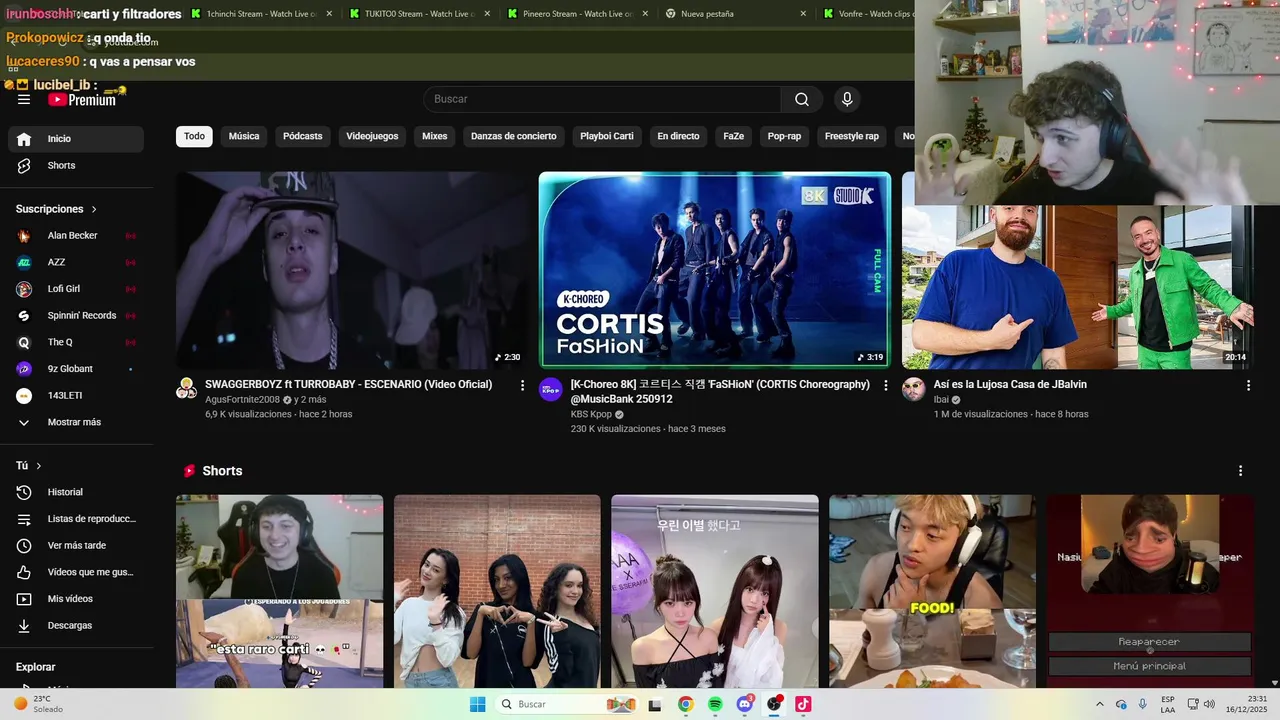Open AZZ subscription channel
This screenshot has height=720, width=1280.
click(x=76, y=262)
